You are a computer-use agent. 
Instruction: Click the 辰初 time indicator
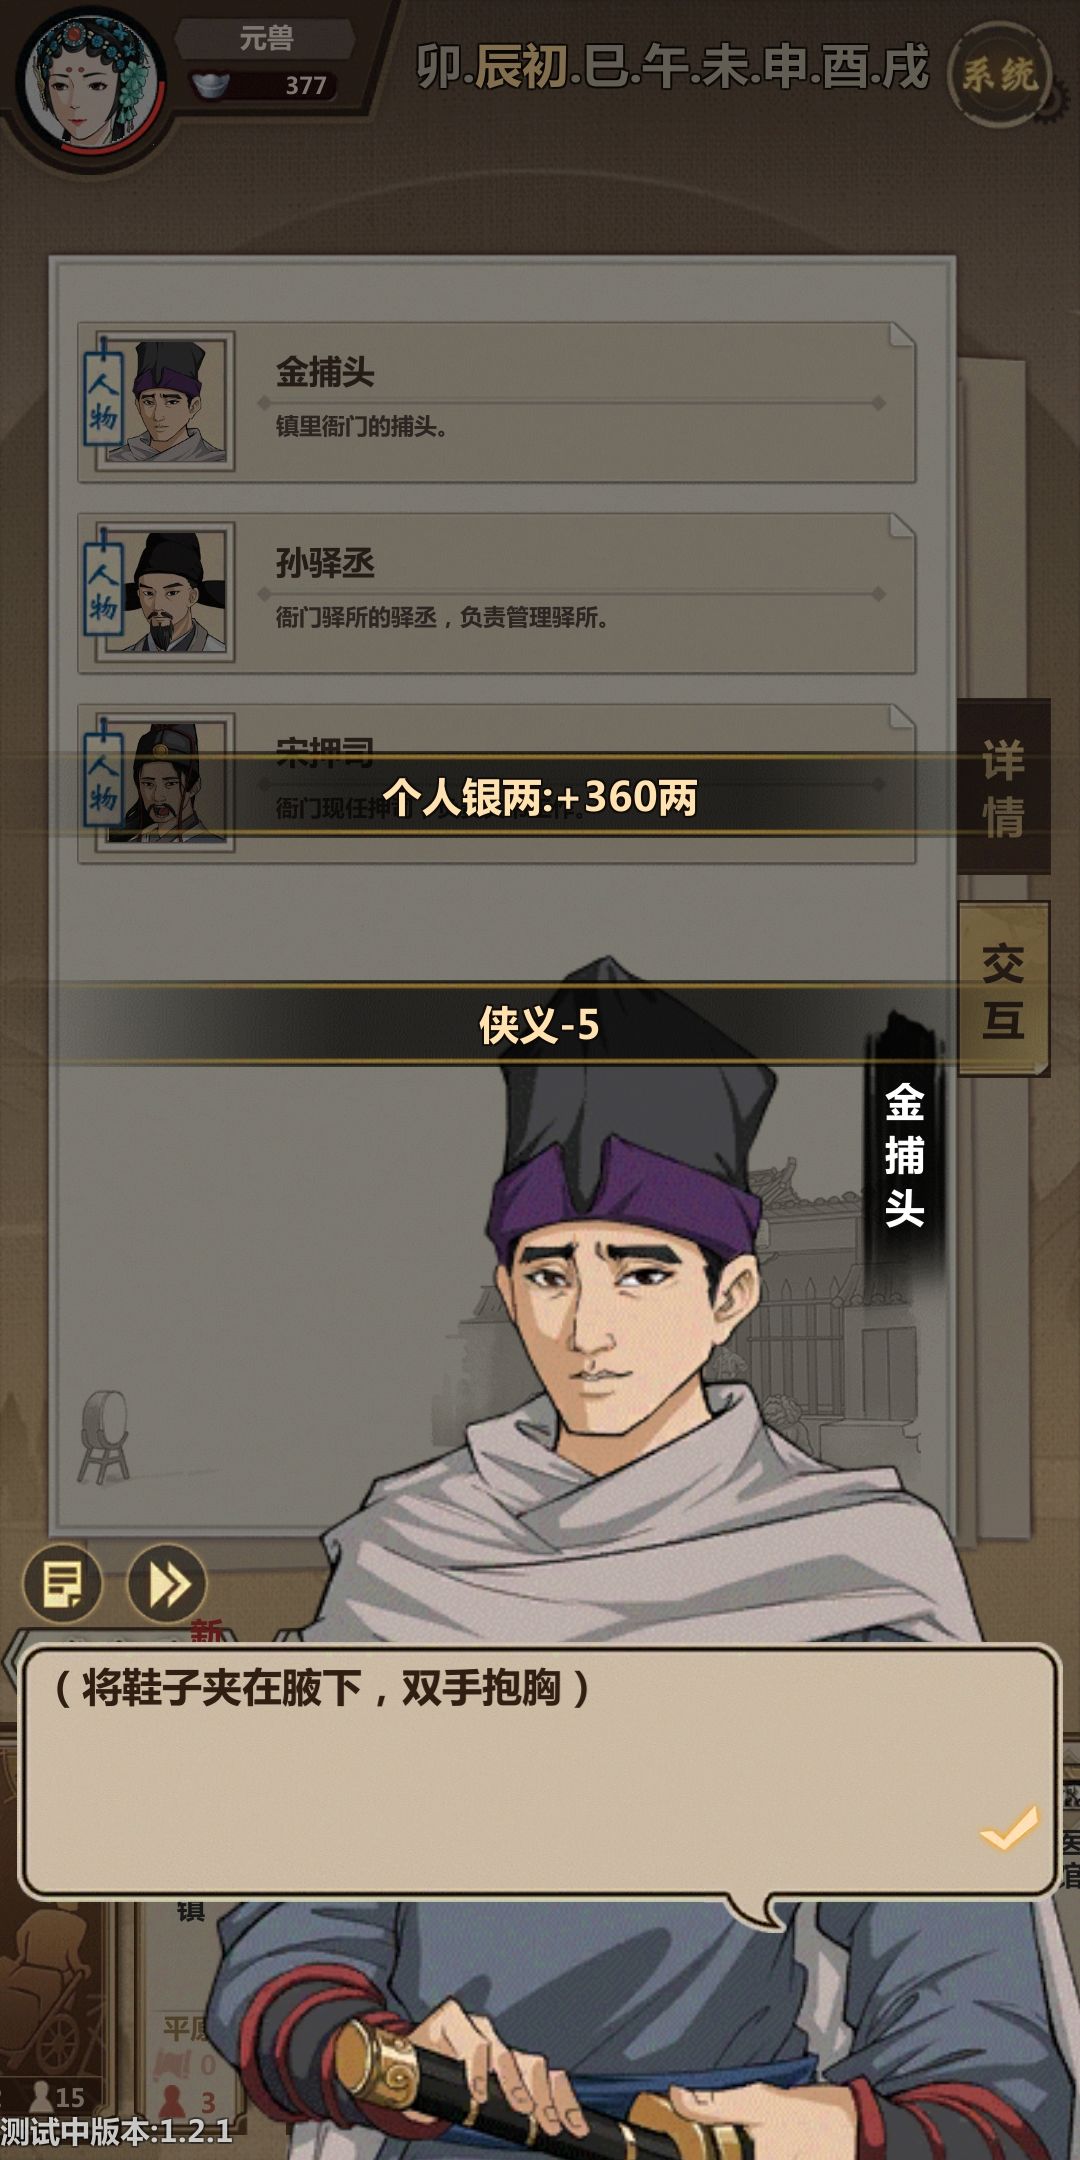click(x=521, y=67)
